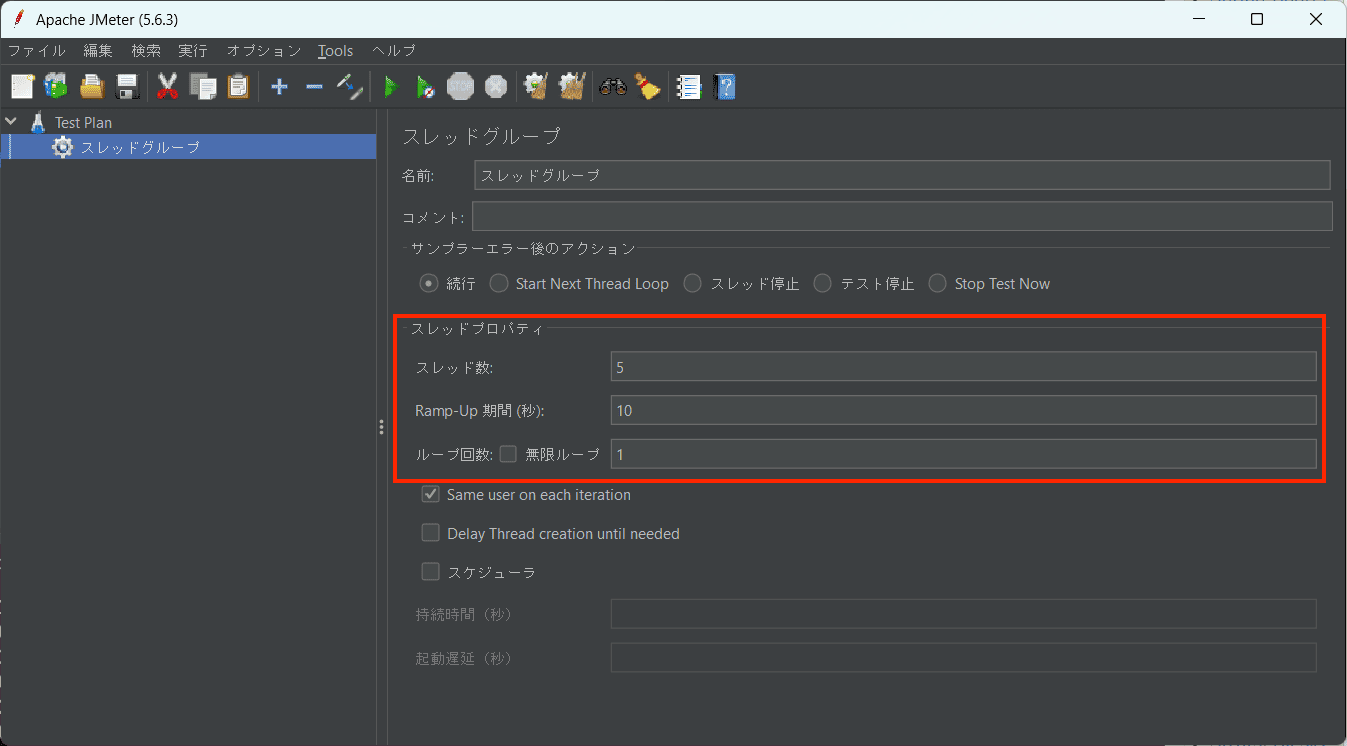The height and width of the screenshot is (746, 1347).
Task: Click the スレッドグループ gear icon in tree
Action: pyautogui.click(x=62, y=147)
